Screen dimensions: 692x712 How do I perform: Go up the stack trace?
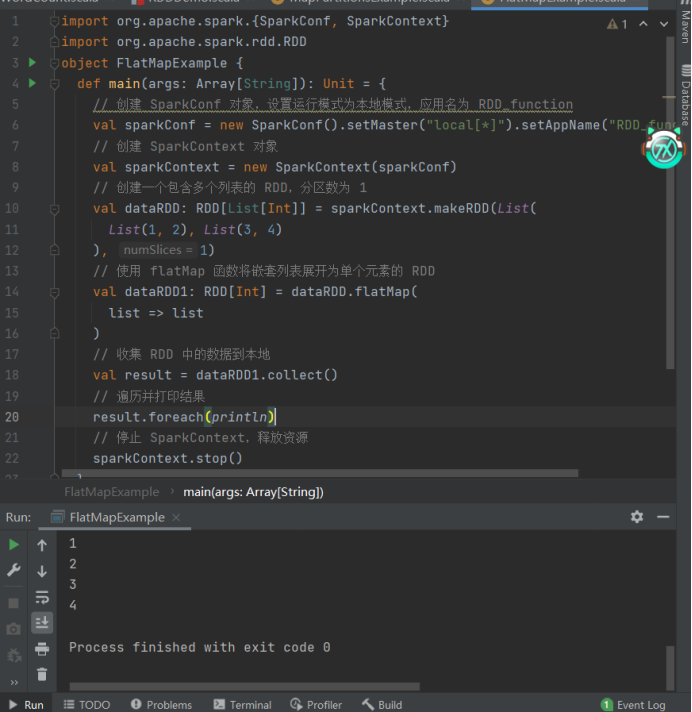click(x=42, y=545)
